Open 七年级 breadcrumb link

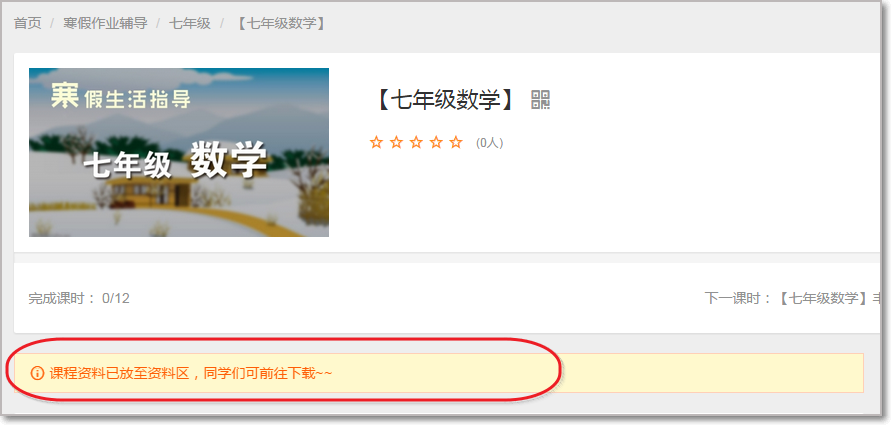point(190,23)
